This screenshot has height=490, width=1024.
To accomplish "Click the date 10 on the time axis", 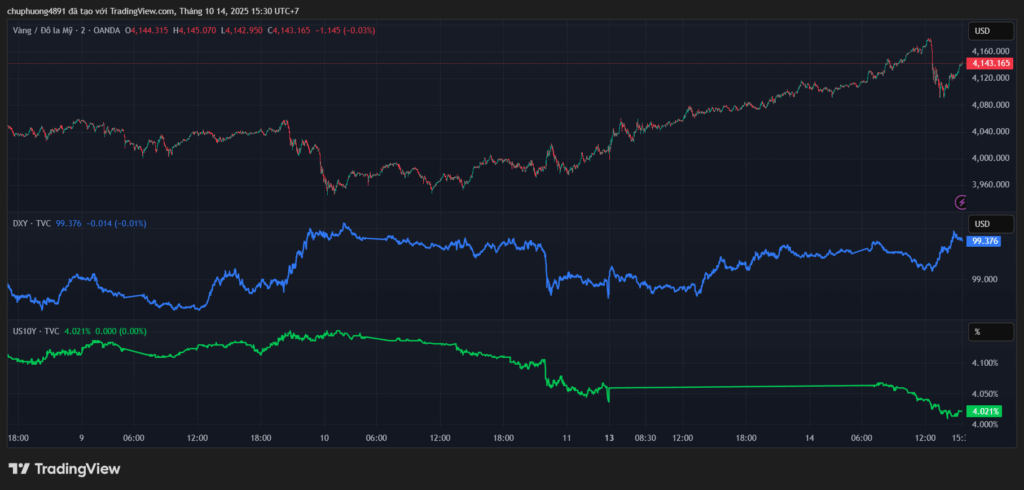I will (x=325, y=437).
